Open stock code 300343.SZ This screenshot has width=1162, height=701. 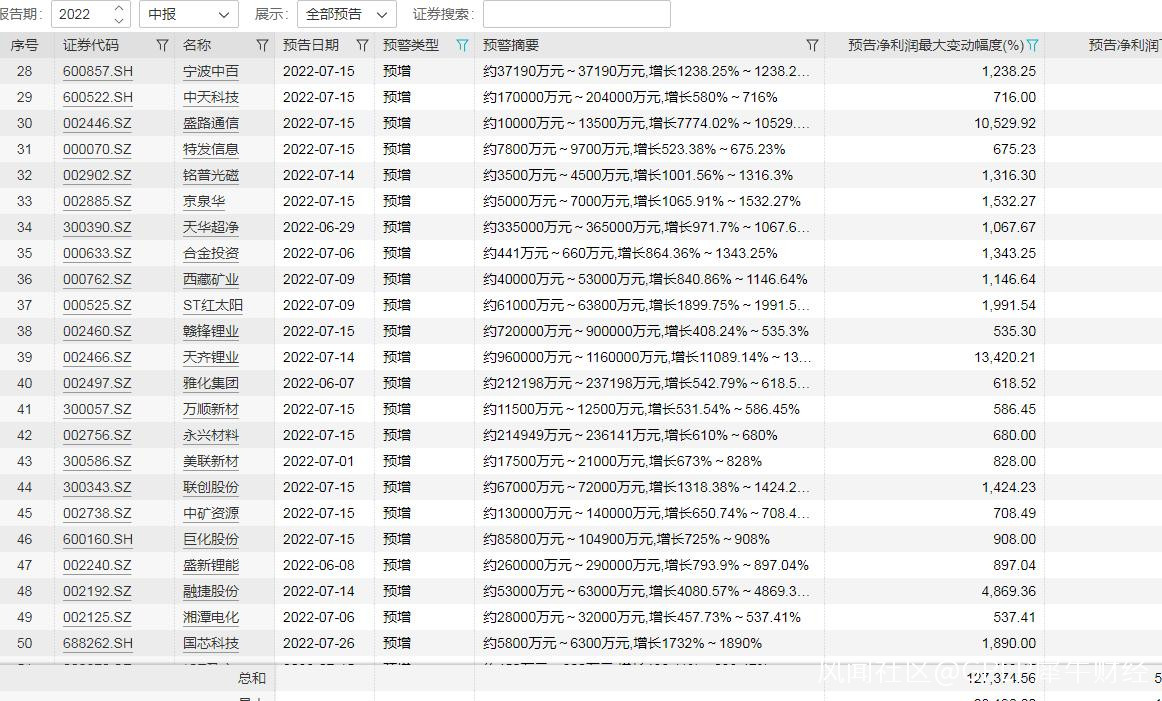point(97,487)
